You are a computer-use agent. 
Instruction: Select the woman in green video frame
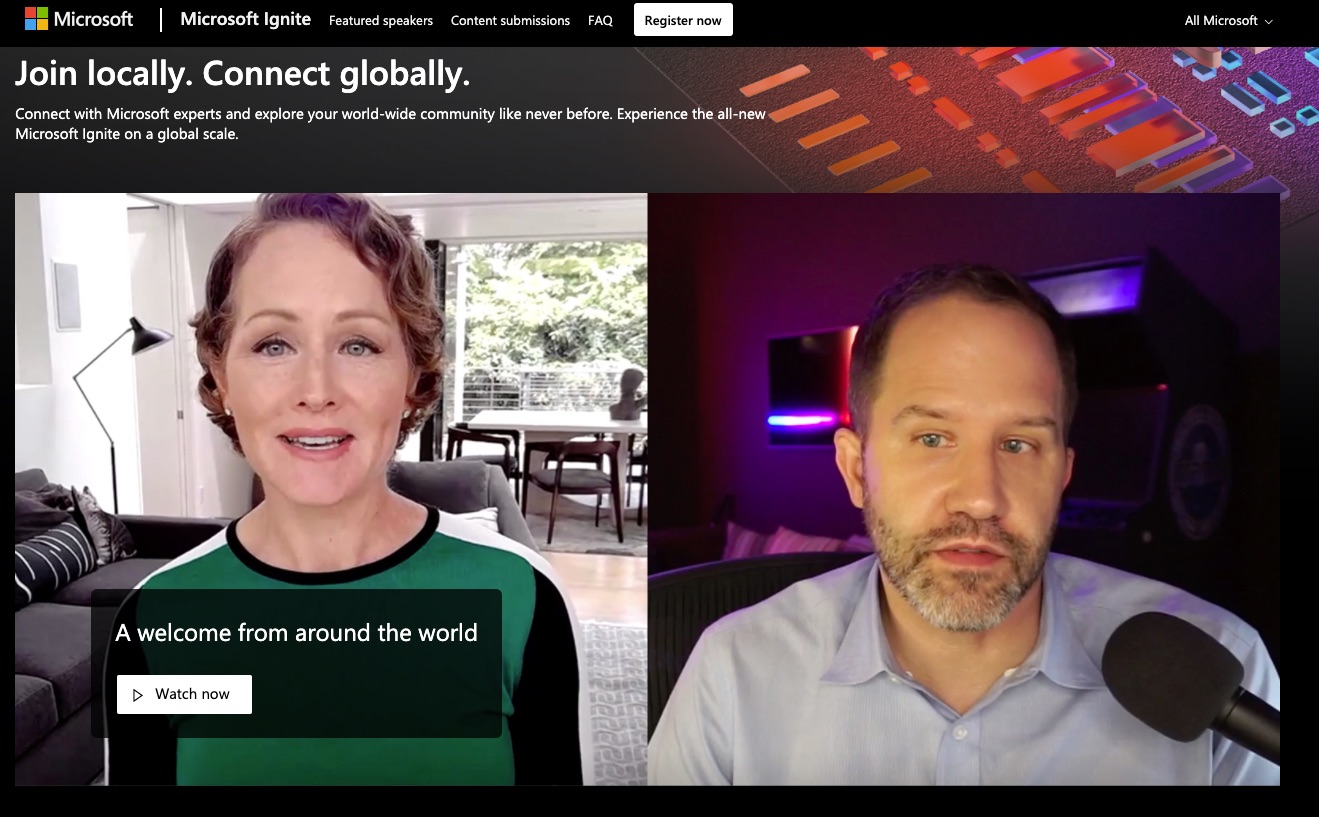click(331, 489)
